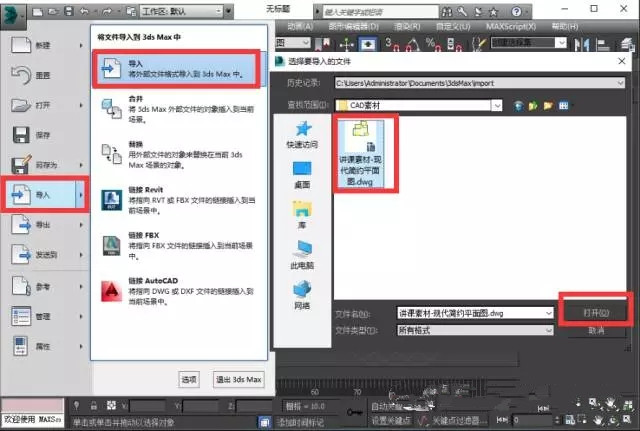Image resolution: width=640 pixels, height=431 pixels.
Task: Click the 退出 3ds Max button
Action: pos(239,380)
